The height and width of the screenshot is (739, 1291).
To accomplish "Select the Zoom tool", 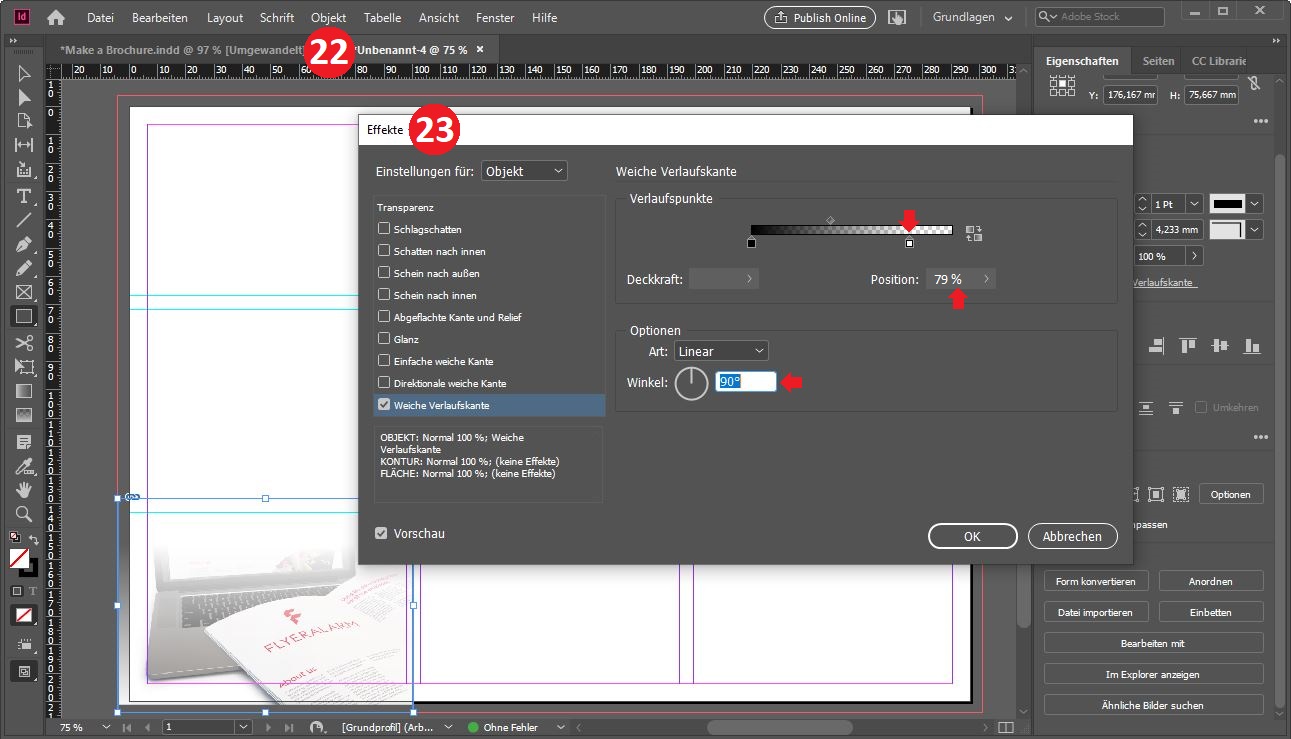I will coord(24,514).
